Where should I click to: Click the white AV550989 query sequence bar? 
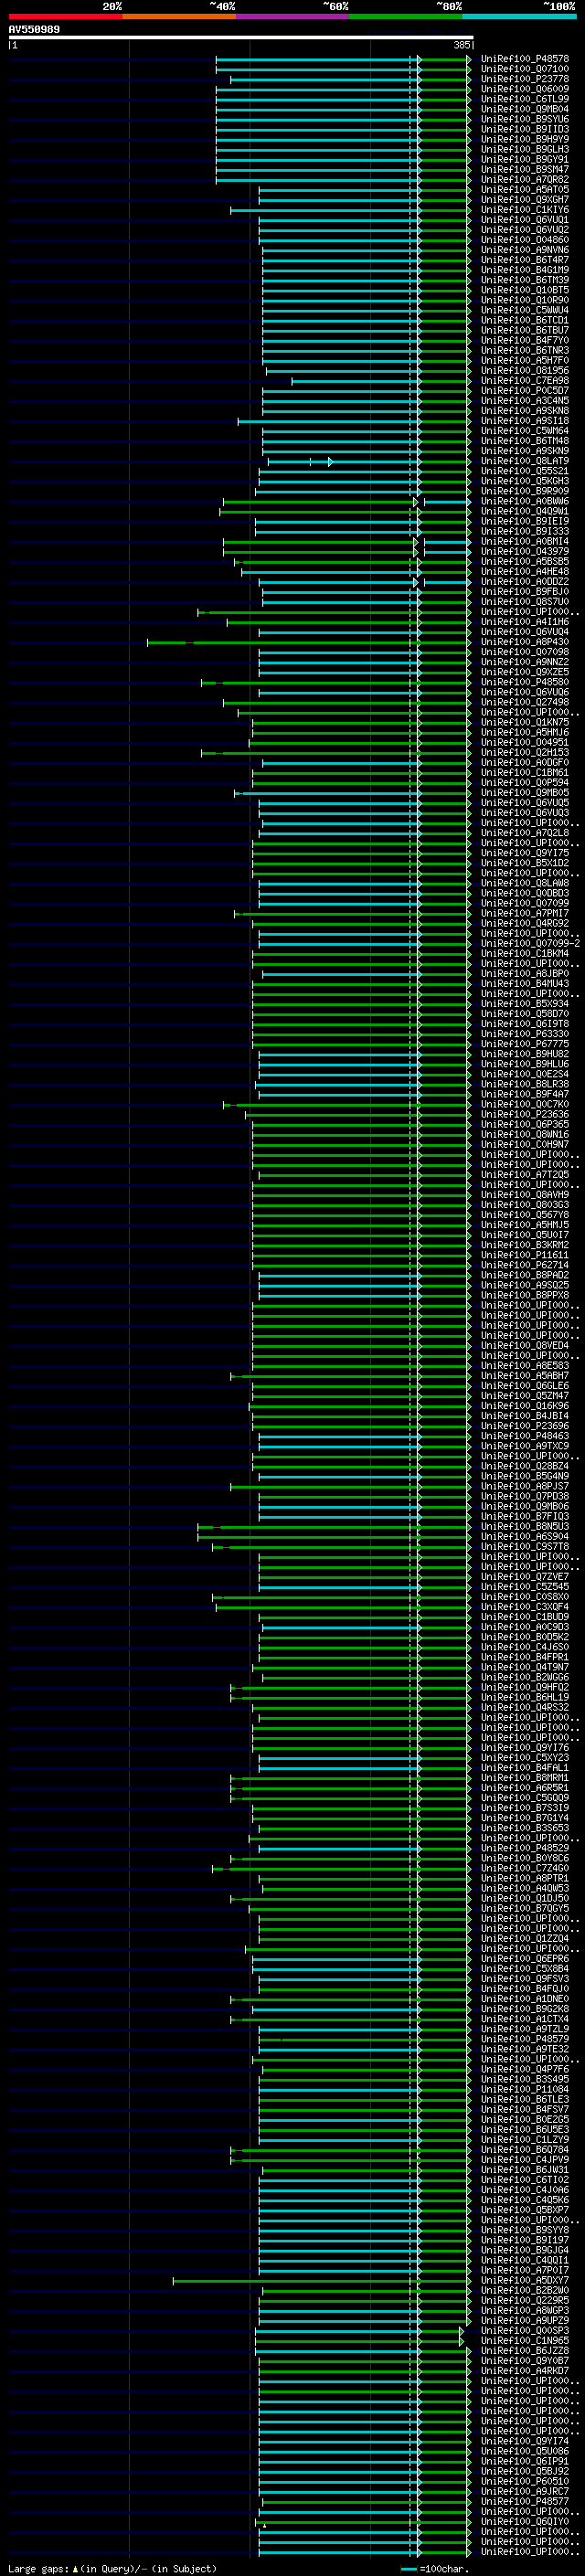(x=241, y=37)
